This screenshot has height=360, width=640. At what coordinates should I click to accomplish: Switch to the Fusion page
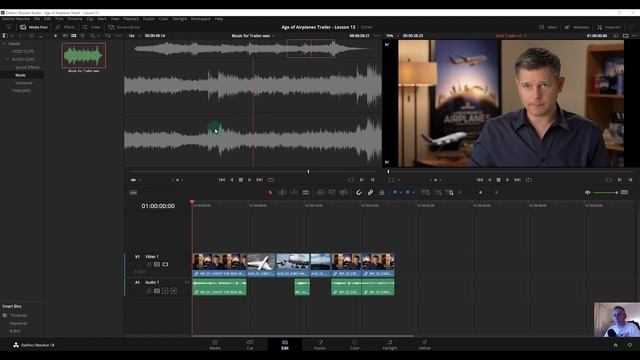[320, 344]
